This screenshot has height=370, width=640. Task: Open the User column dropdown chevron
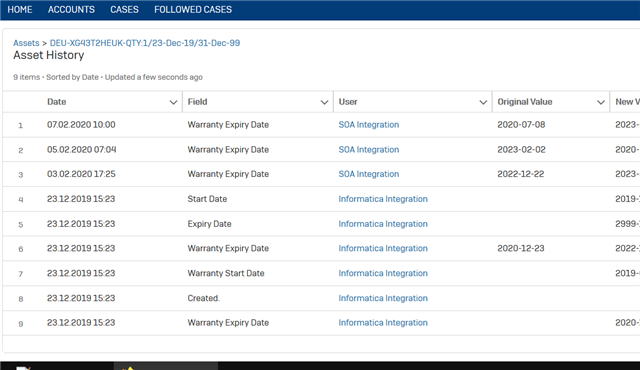point(483,102)
